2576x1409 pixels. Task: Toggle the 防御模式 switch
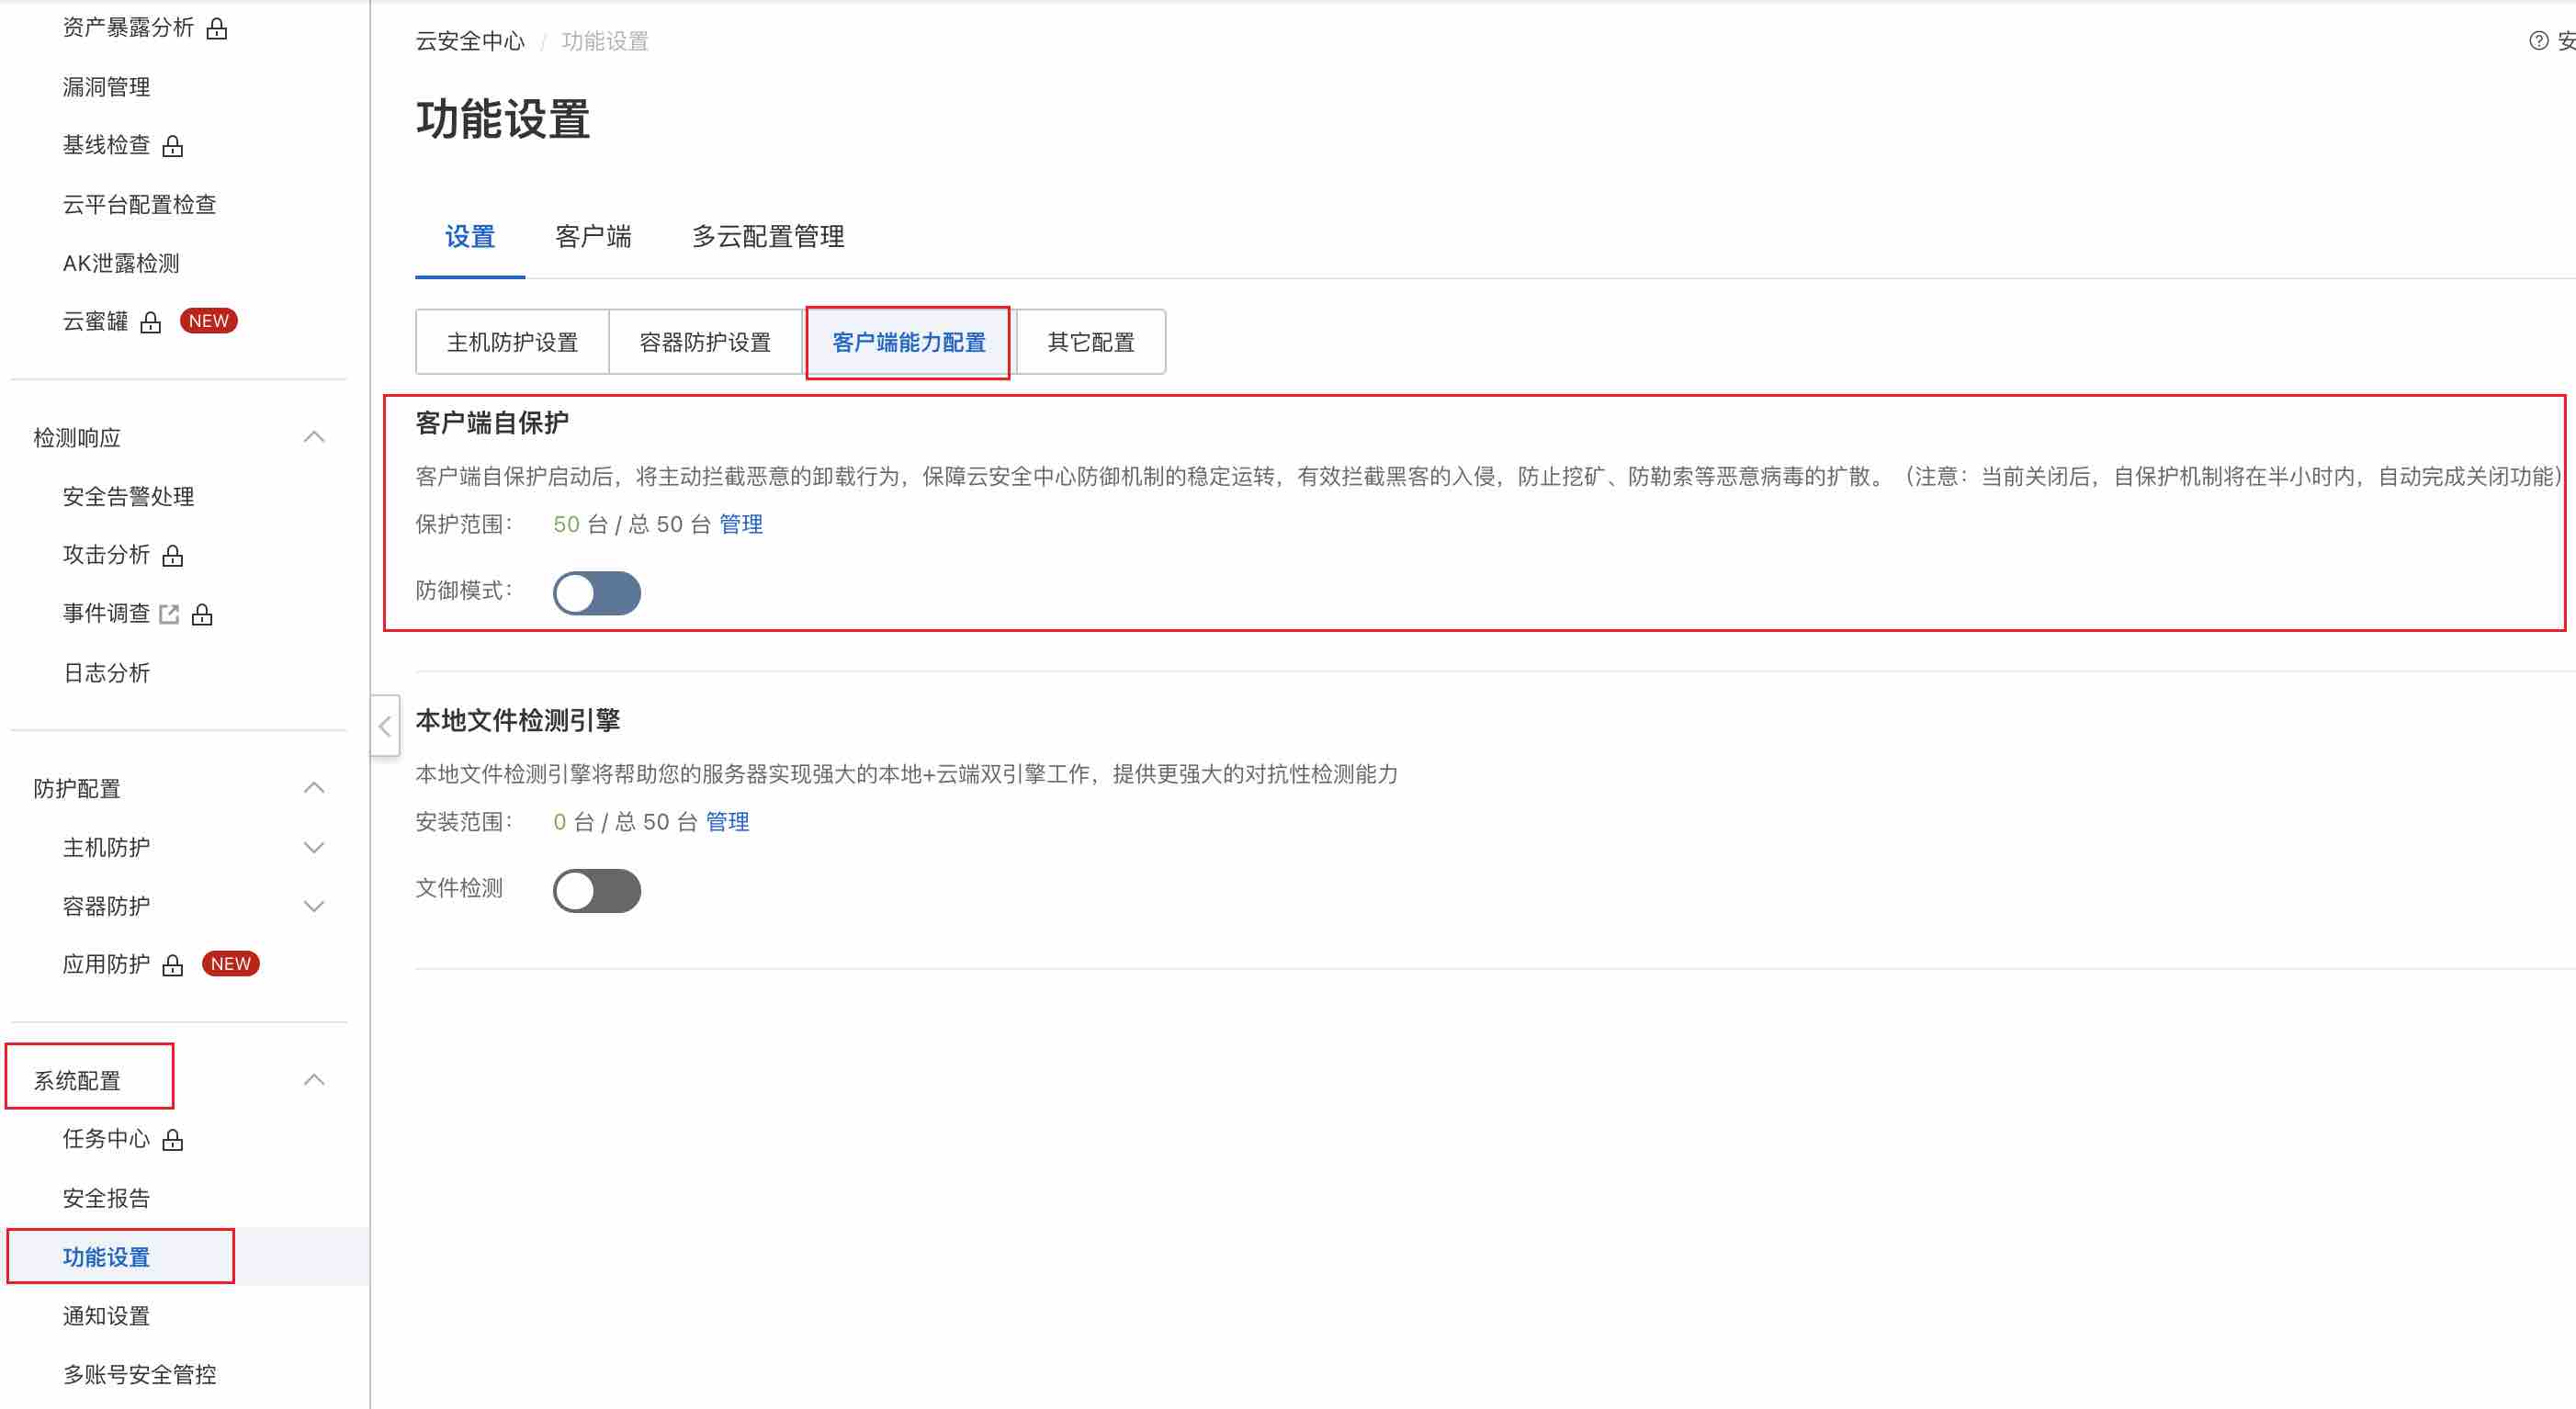tap(597, 593)
